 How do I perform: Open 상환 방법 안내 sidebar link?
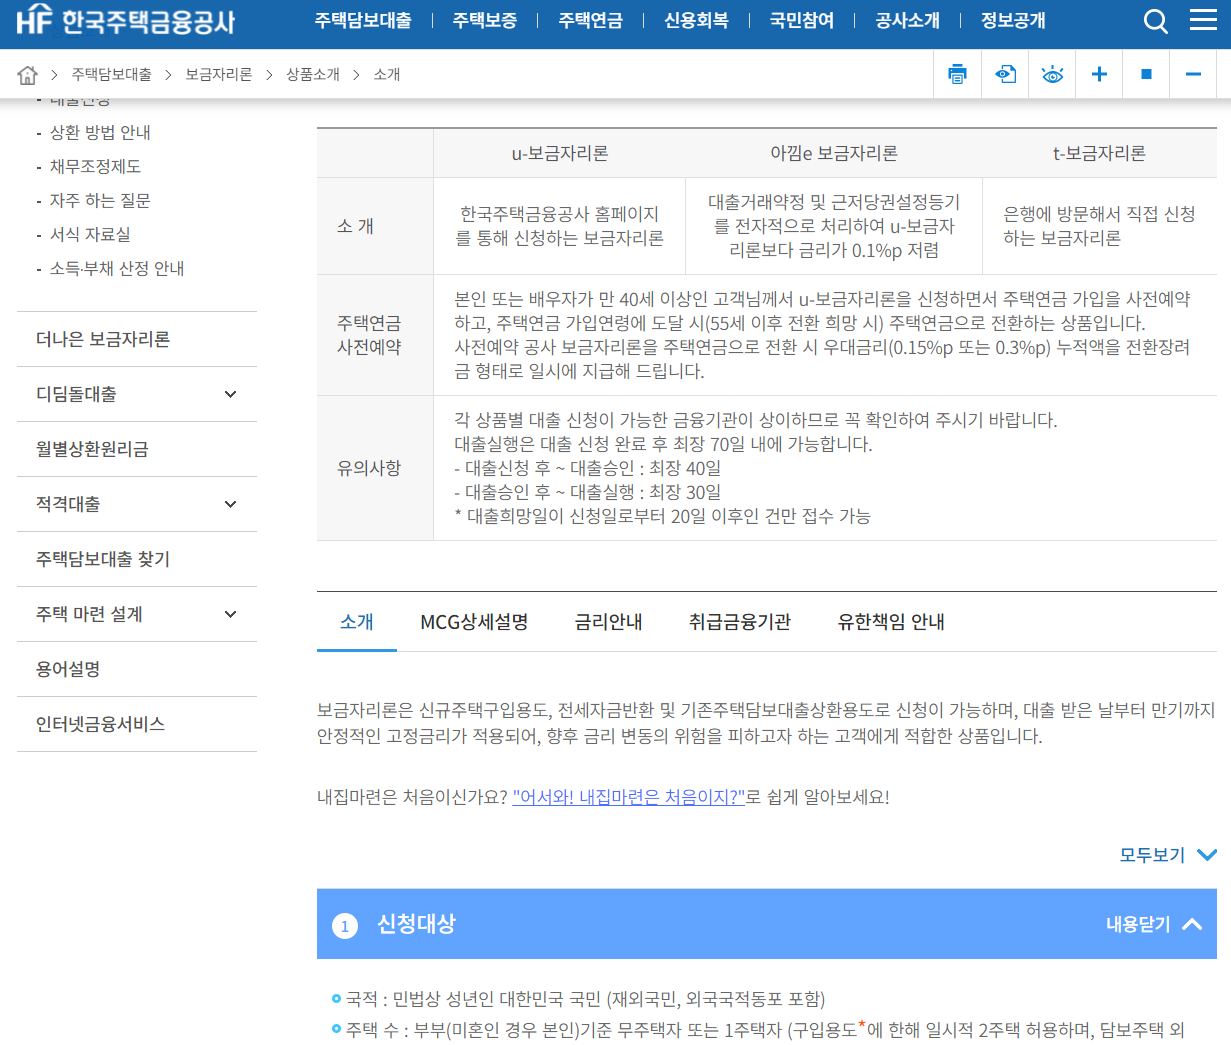tap(100, 132)
